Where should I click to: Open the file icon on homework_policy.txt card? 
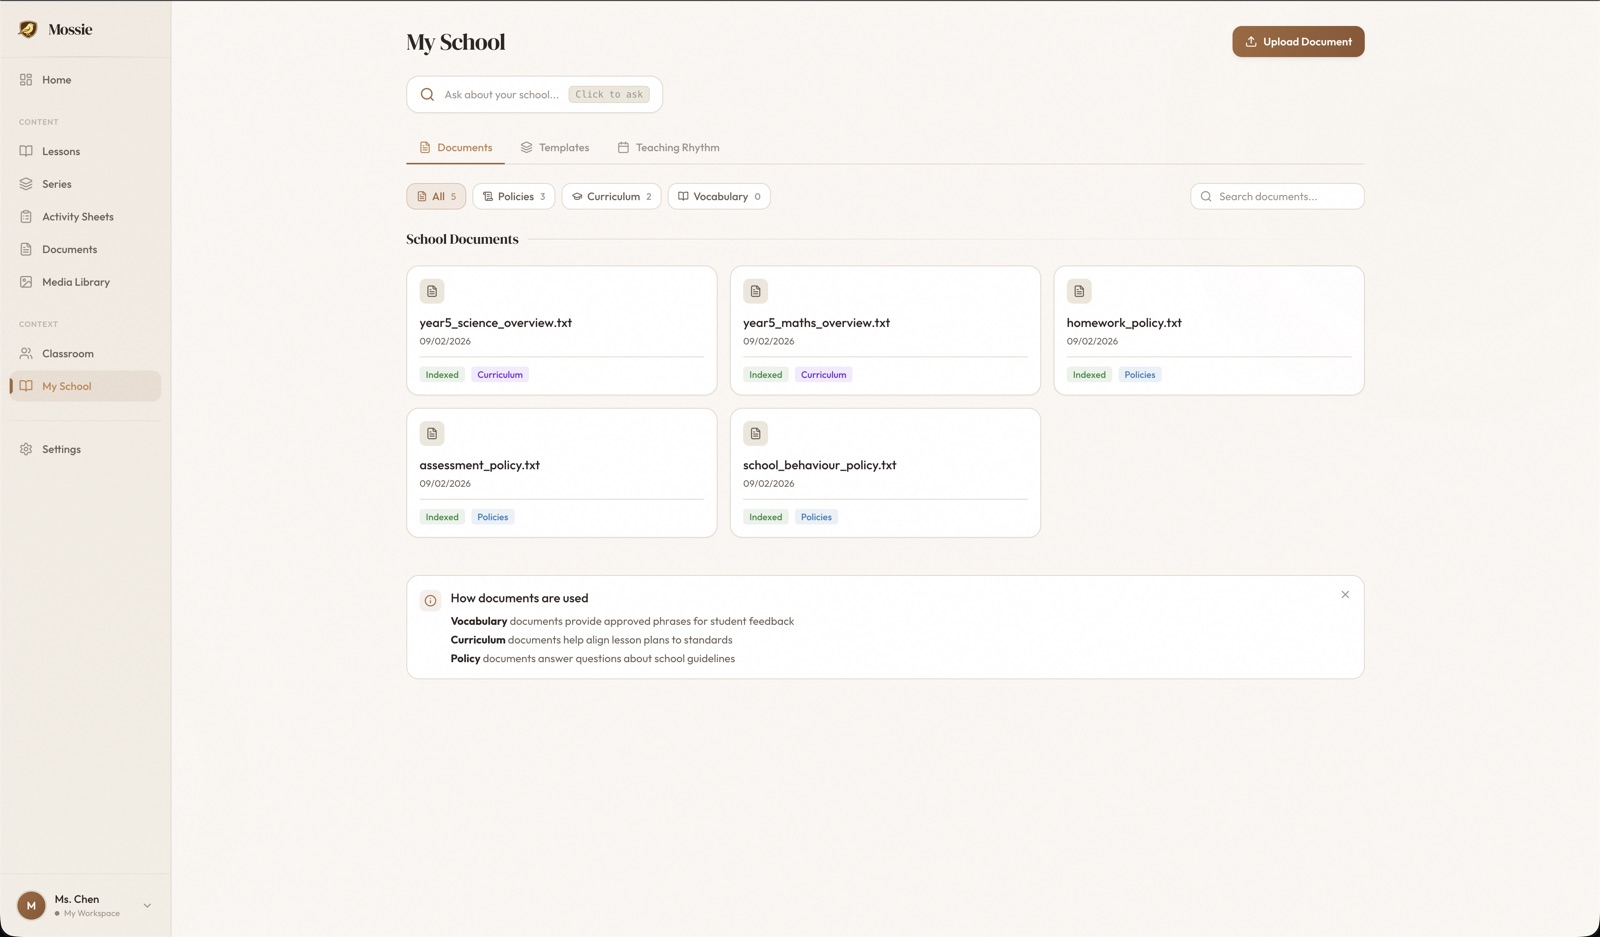pyautogui.click(x=1079, y=291)
